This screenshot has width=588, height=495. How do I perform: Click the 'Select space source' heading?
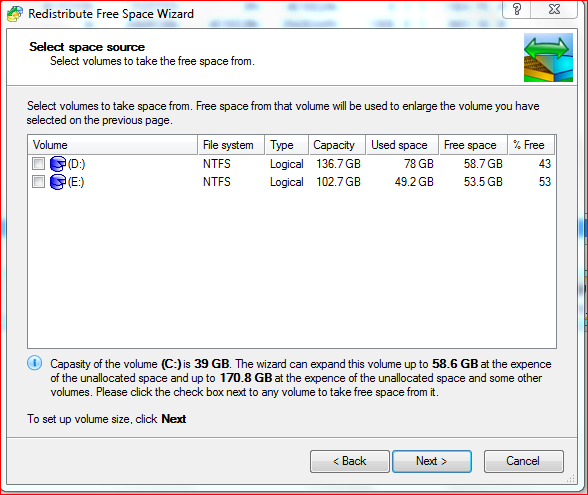[87, 47]
